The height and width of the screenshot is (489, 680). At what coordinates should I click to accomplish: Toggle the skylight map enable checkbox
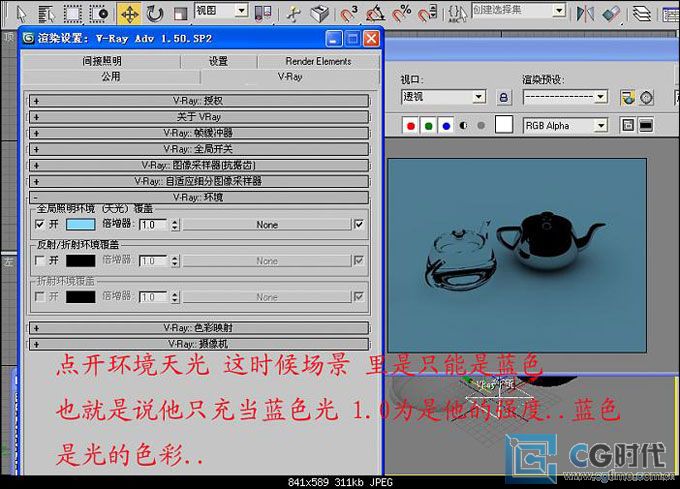click(x=359, y=224)
